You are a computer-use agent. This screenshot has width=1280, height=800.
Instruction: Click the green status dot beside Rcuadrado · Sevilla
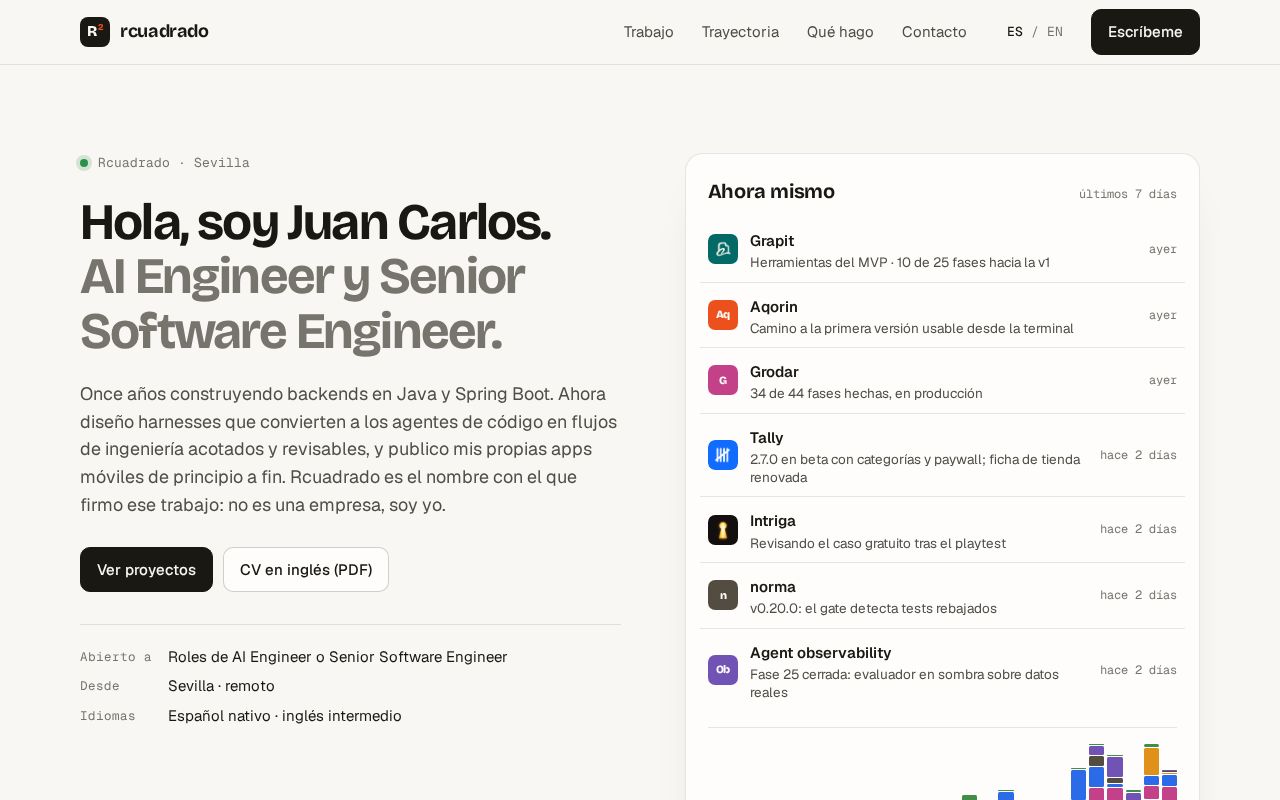(x=84, y=163)
